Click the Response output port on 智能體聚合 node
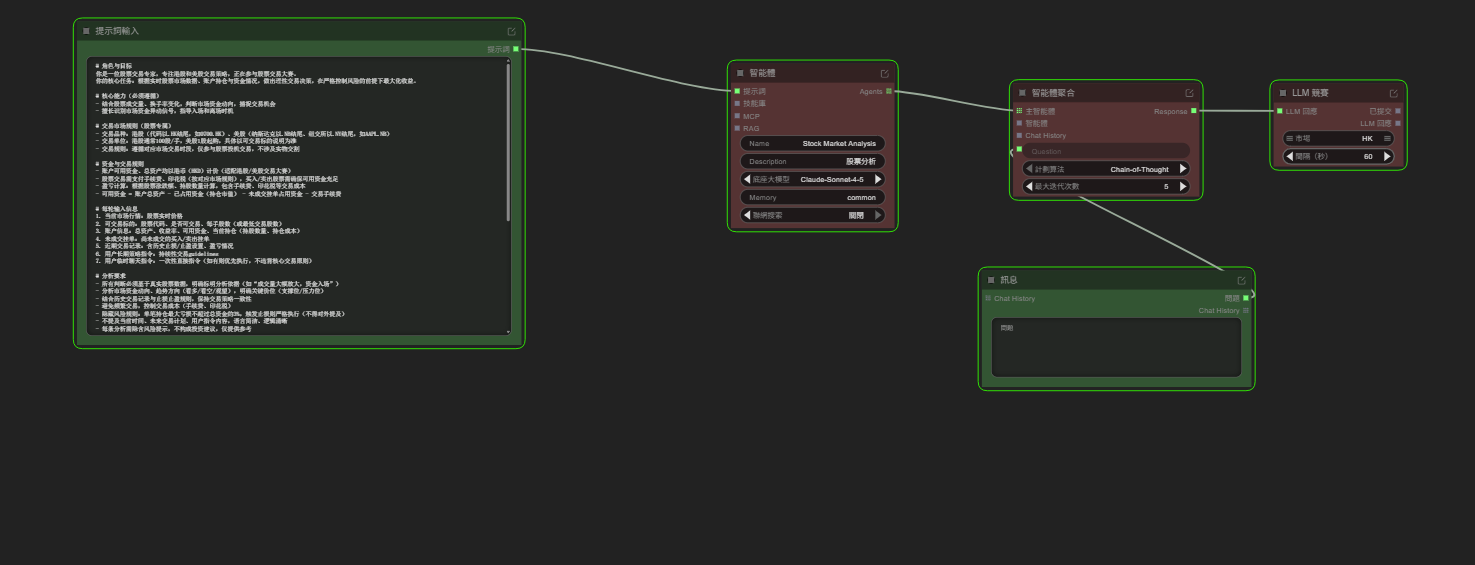 [x=1193, y=111]
